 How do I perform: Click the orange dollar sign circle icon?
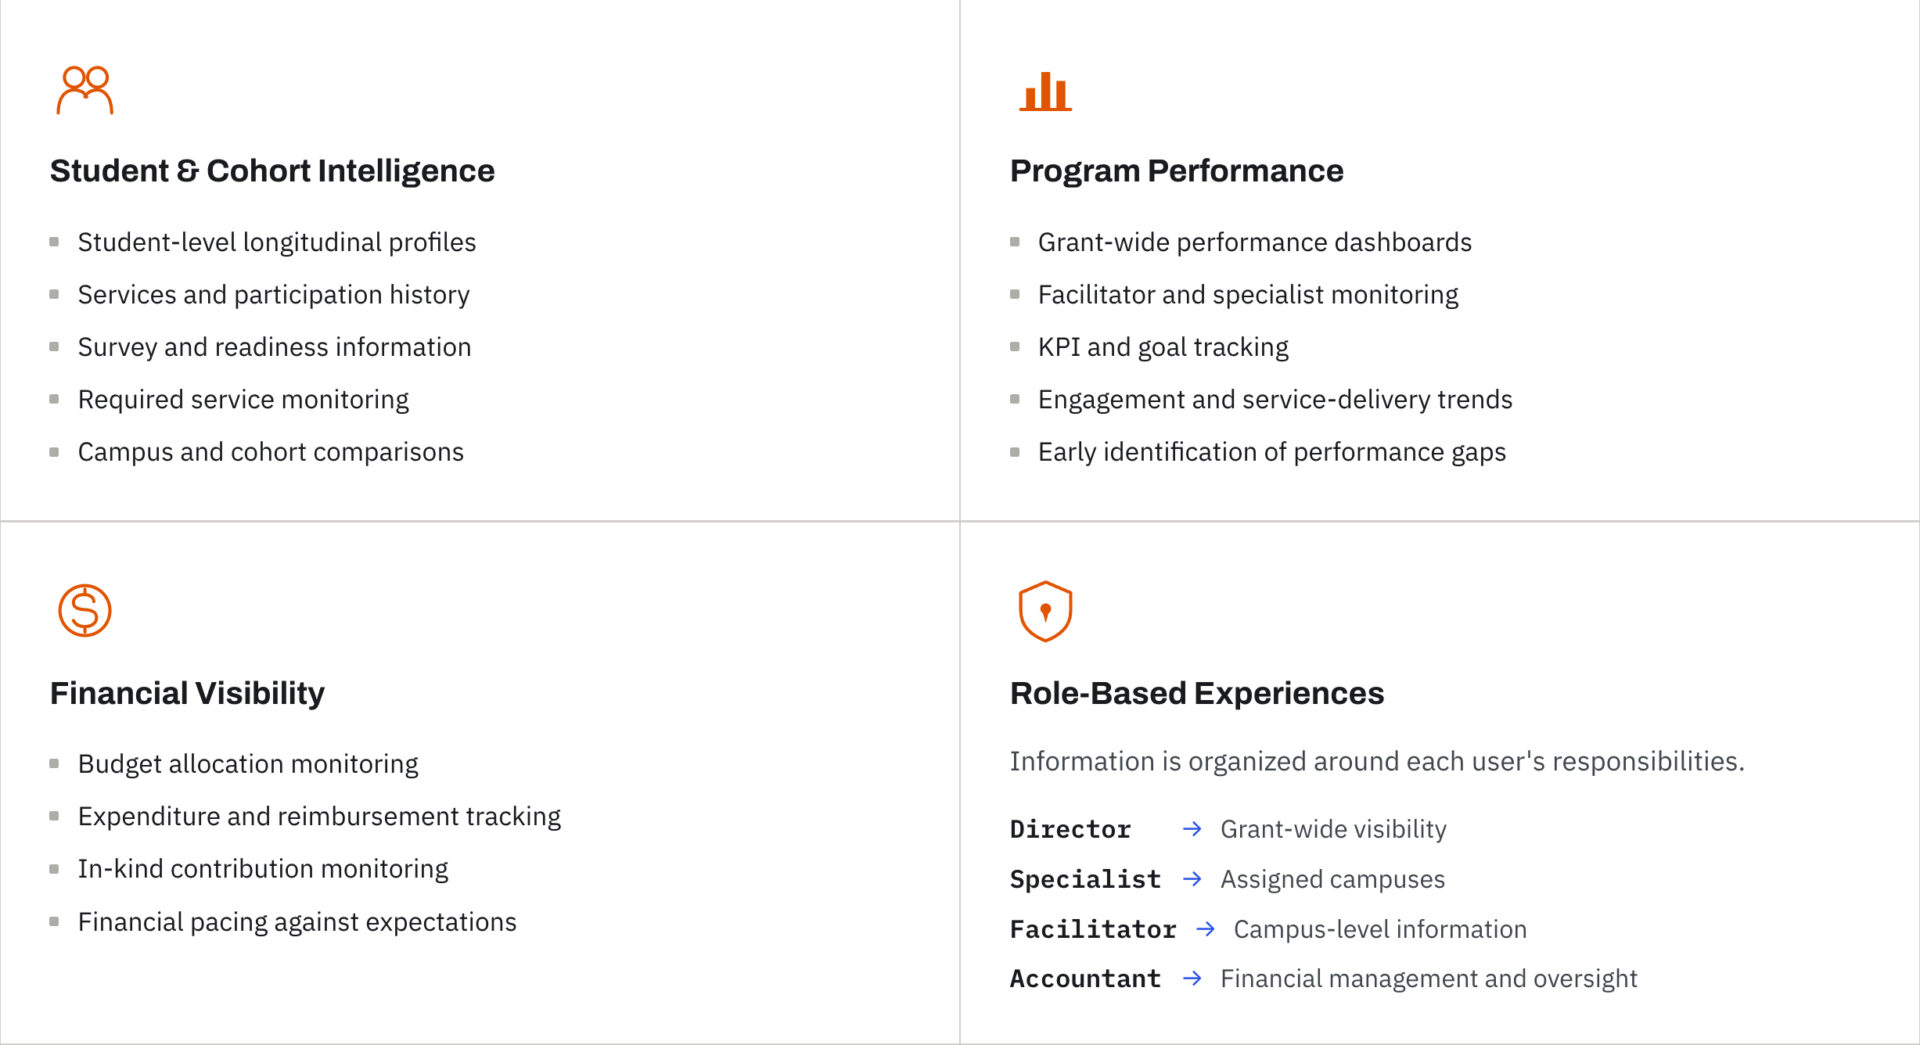85,610
